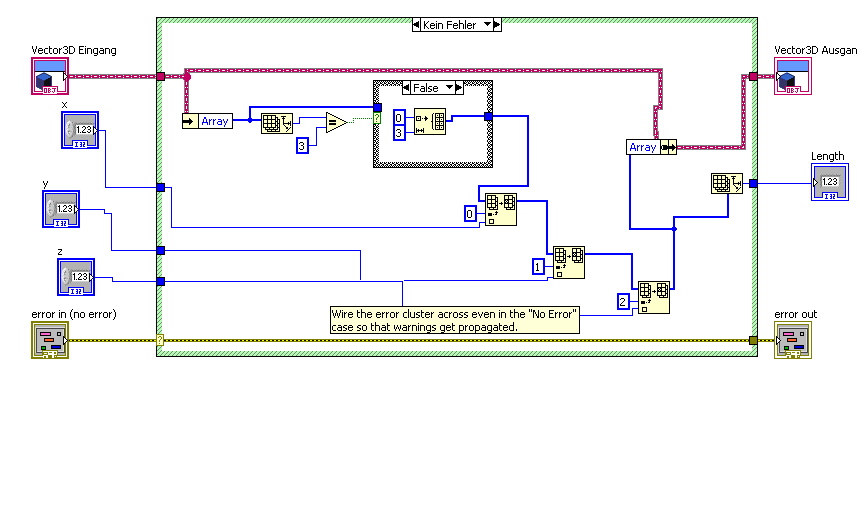858x512 pixels.
Task: Select the error in cluster terminal
Action: point(50,340)
